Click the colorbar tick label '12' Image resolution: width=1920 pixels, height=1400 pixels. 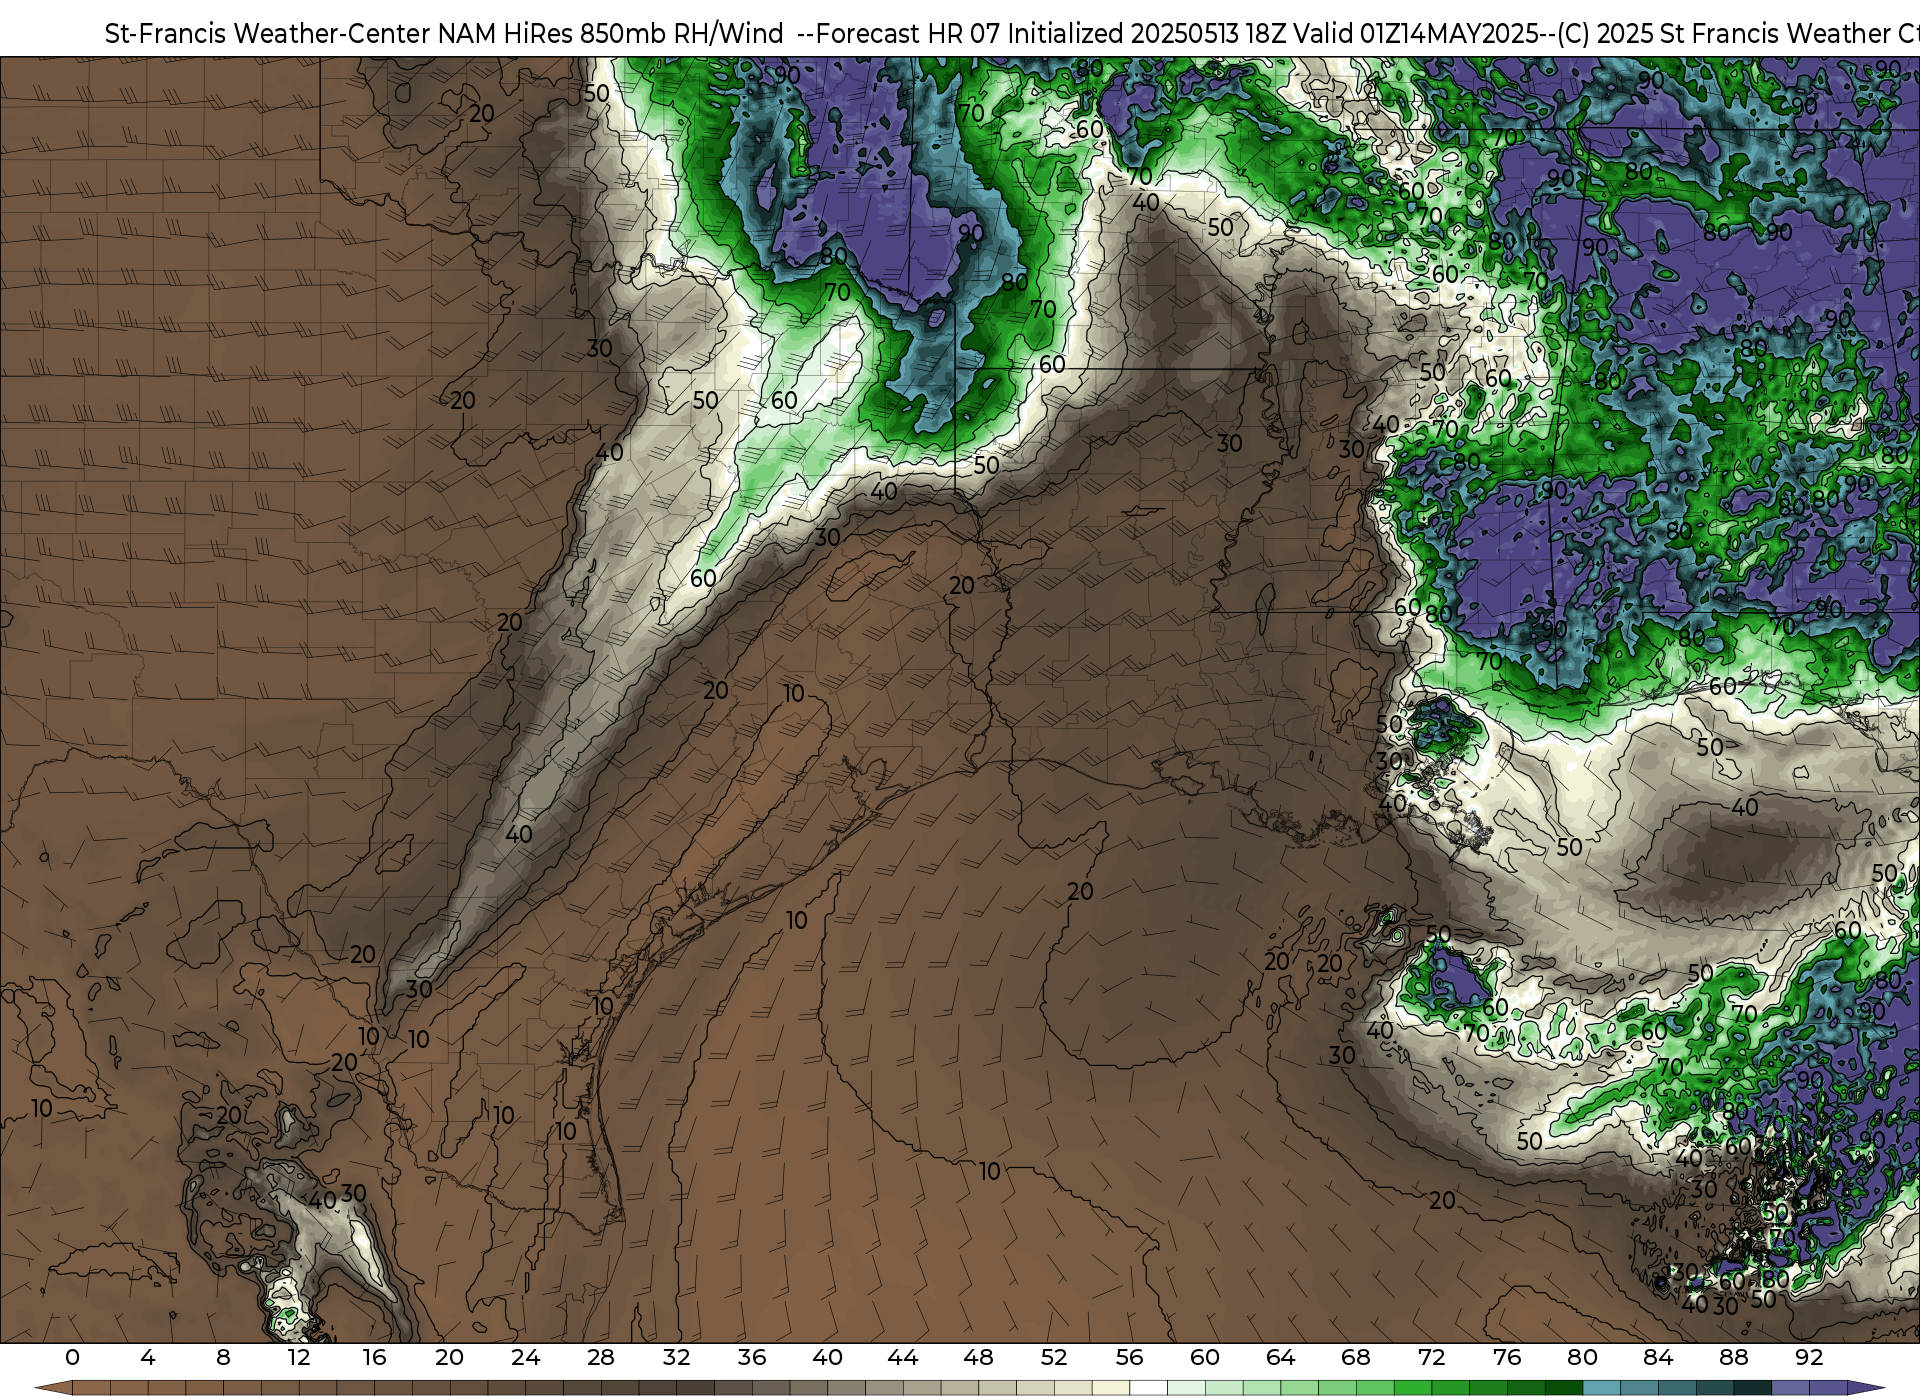point(299,1357)
